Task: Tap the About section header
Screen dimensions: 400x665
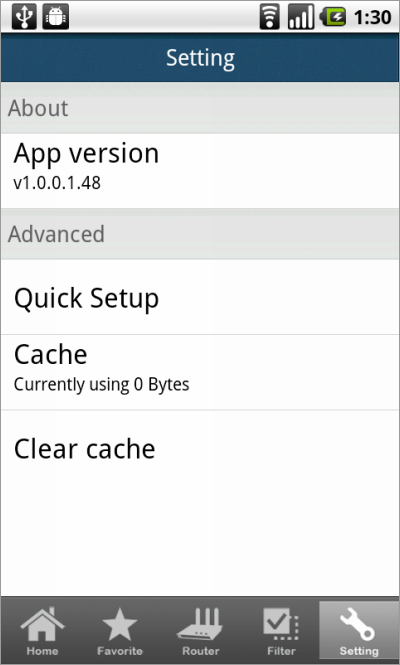Action: click(x=200, y=108)
